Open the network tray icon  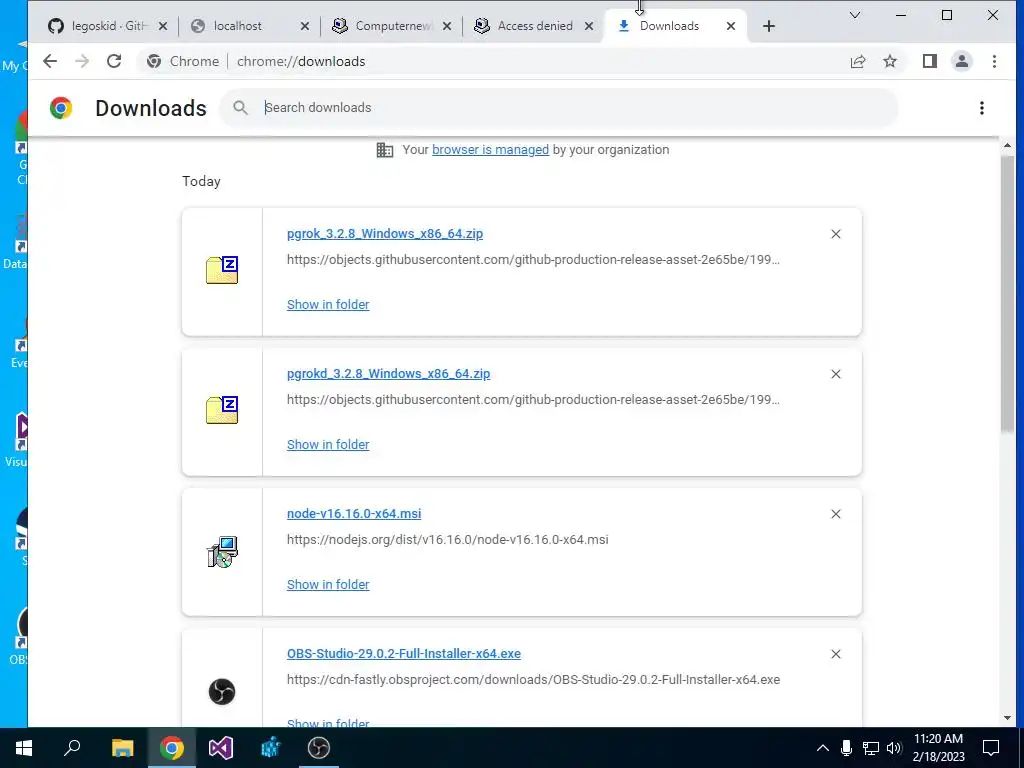click(871, 748)
